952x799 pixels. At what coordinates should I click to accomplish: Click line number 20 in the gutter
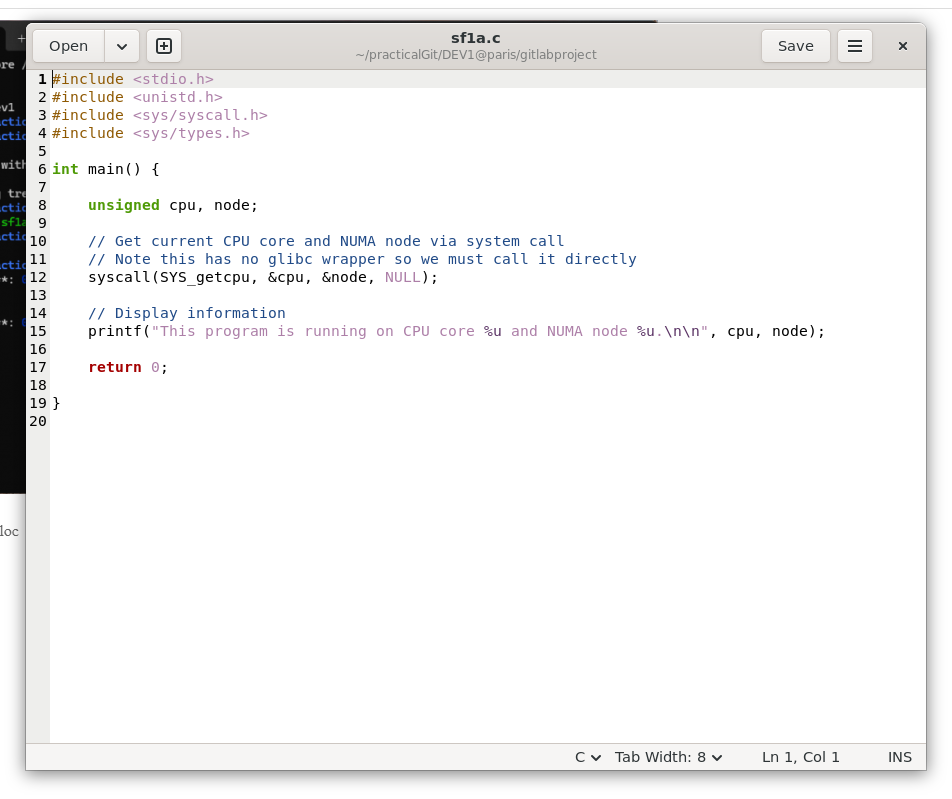(x=38, y=421)
